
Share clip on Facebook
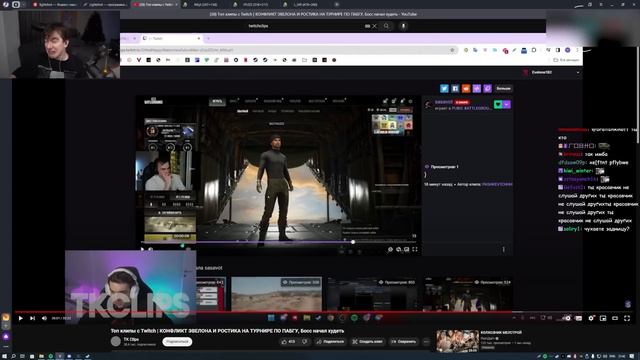455,88
